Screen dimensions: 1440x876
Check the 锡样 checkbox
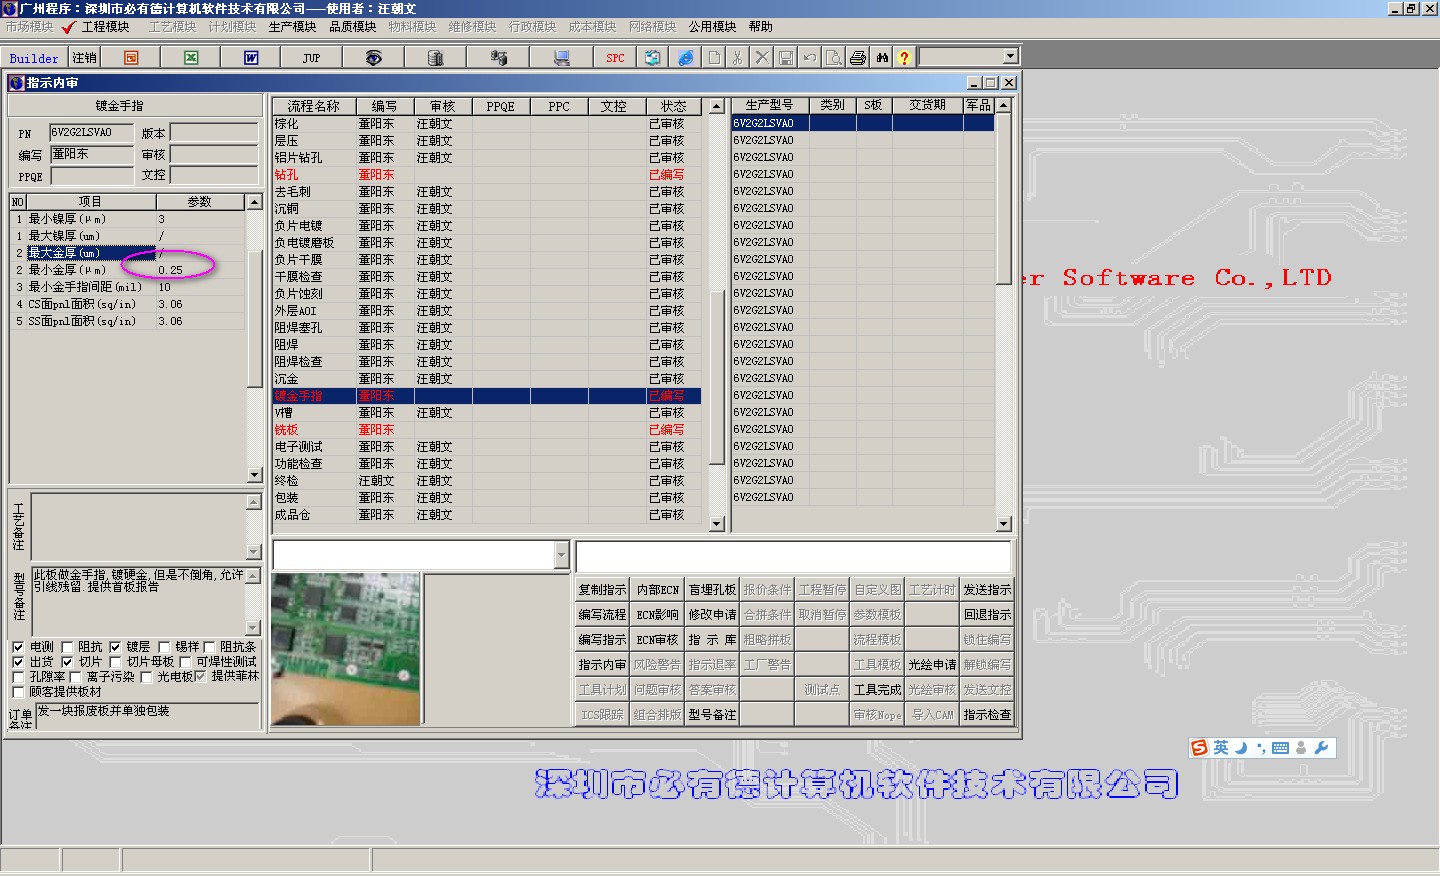point(164,647)
